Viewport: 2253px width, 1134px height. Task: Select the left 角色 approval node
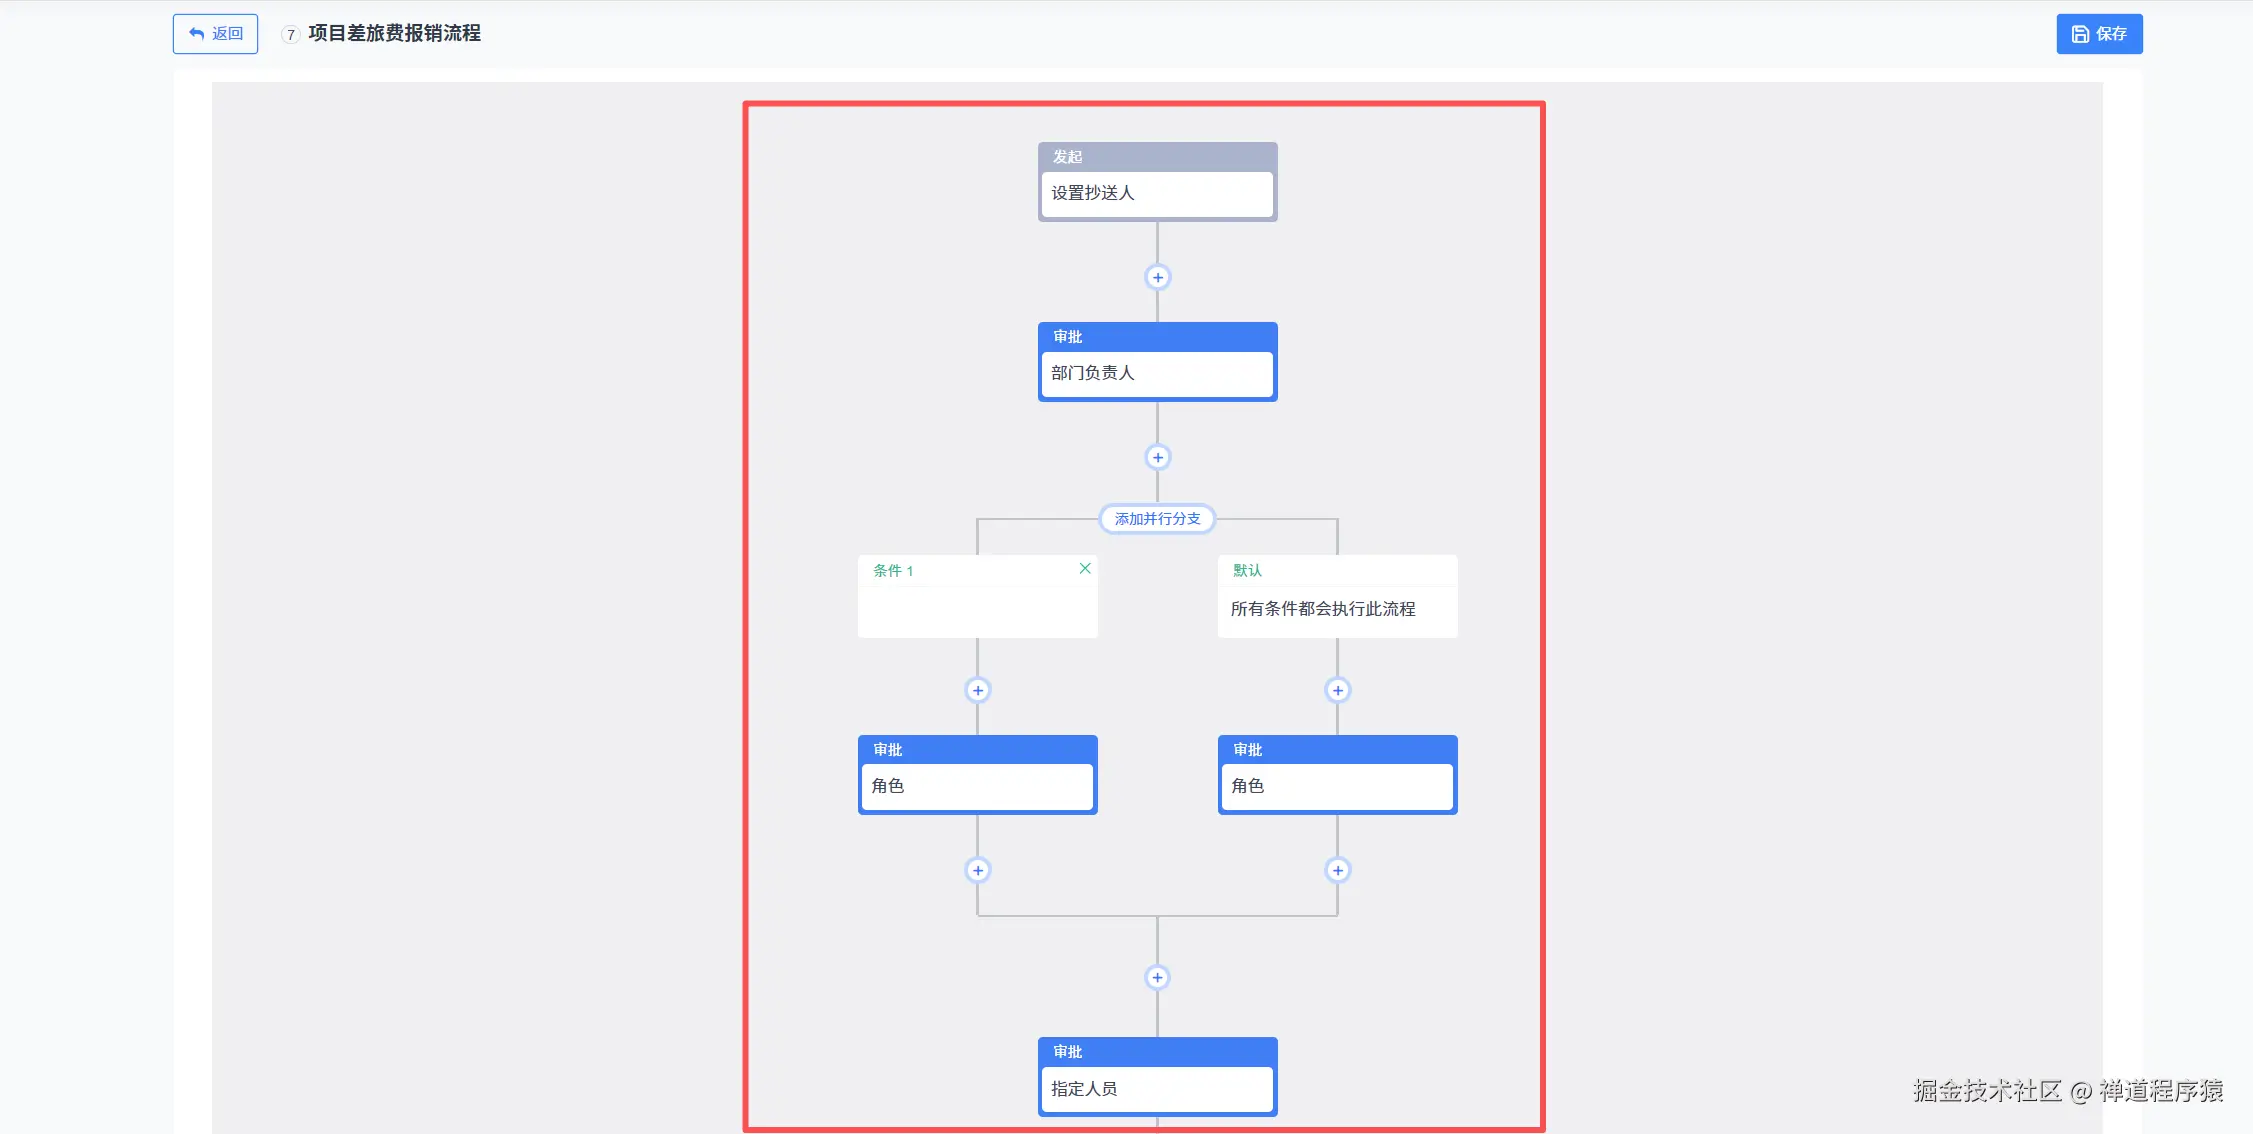coord(977,786)
